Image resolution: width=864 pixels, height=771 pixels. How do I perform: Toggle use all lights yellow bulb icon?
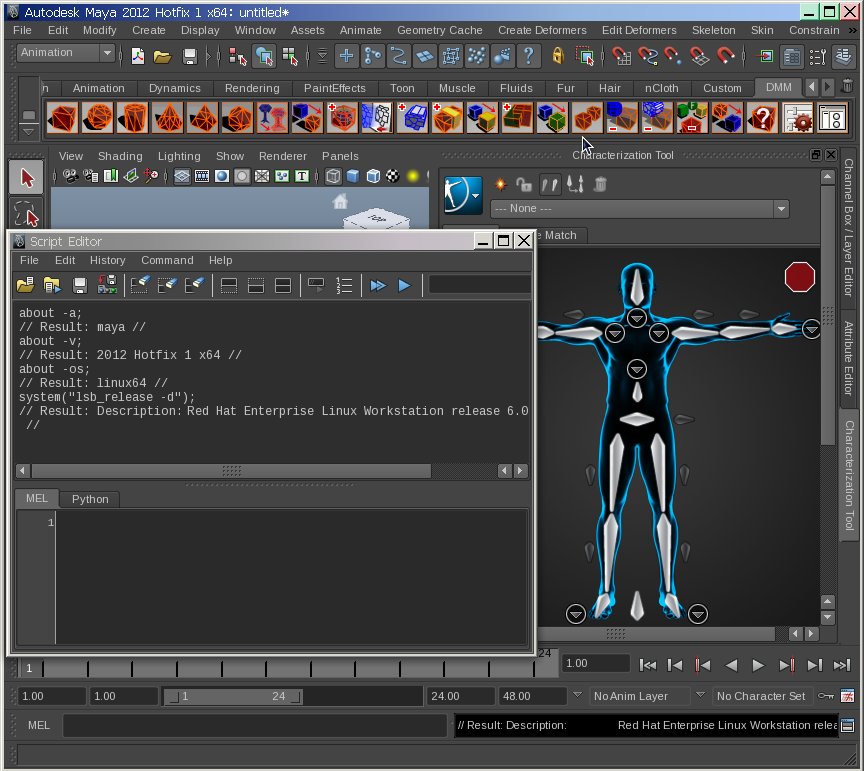tap(412, 176)
